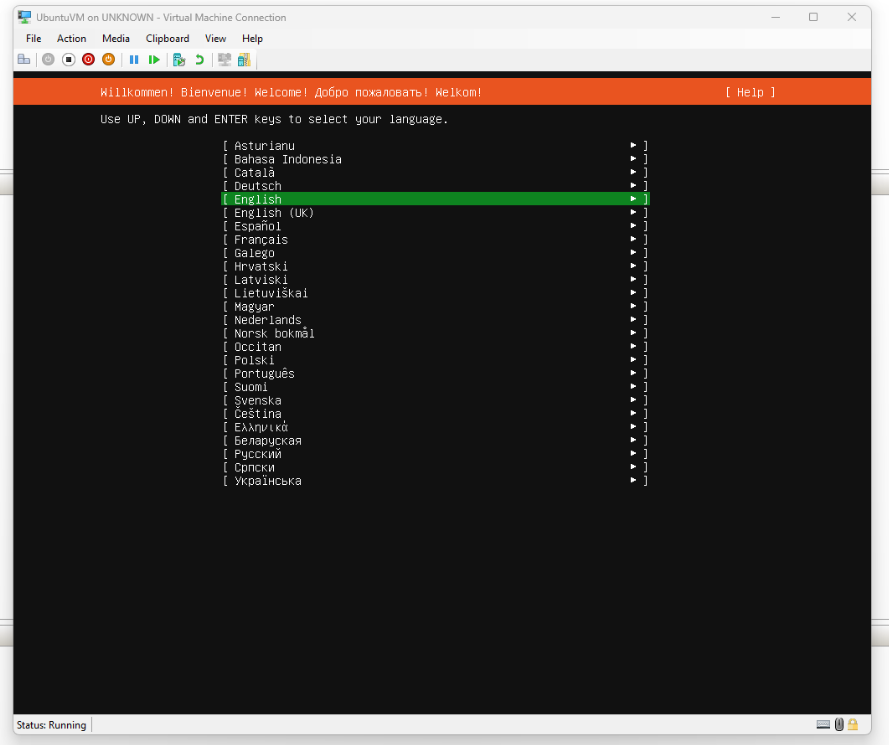This screenshot has height=745, width=889.
Task: Turn off the VM with the black stop icon
Action: 69,60
